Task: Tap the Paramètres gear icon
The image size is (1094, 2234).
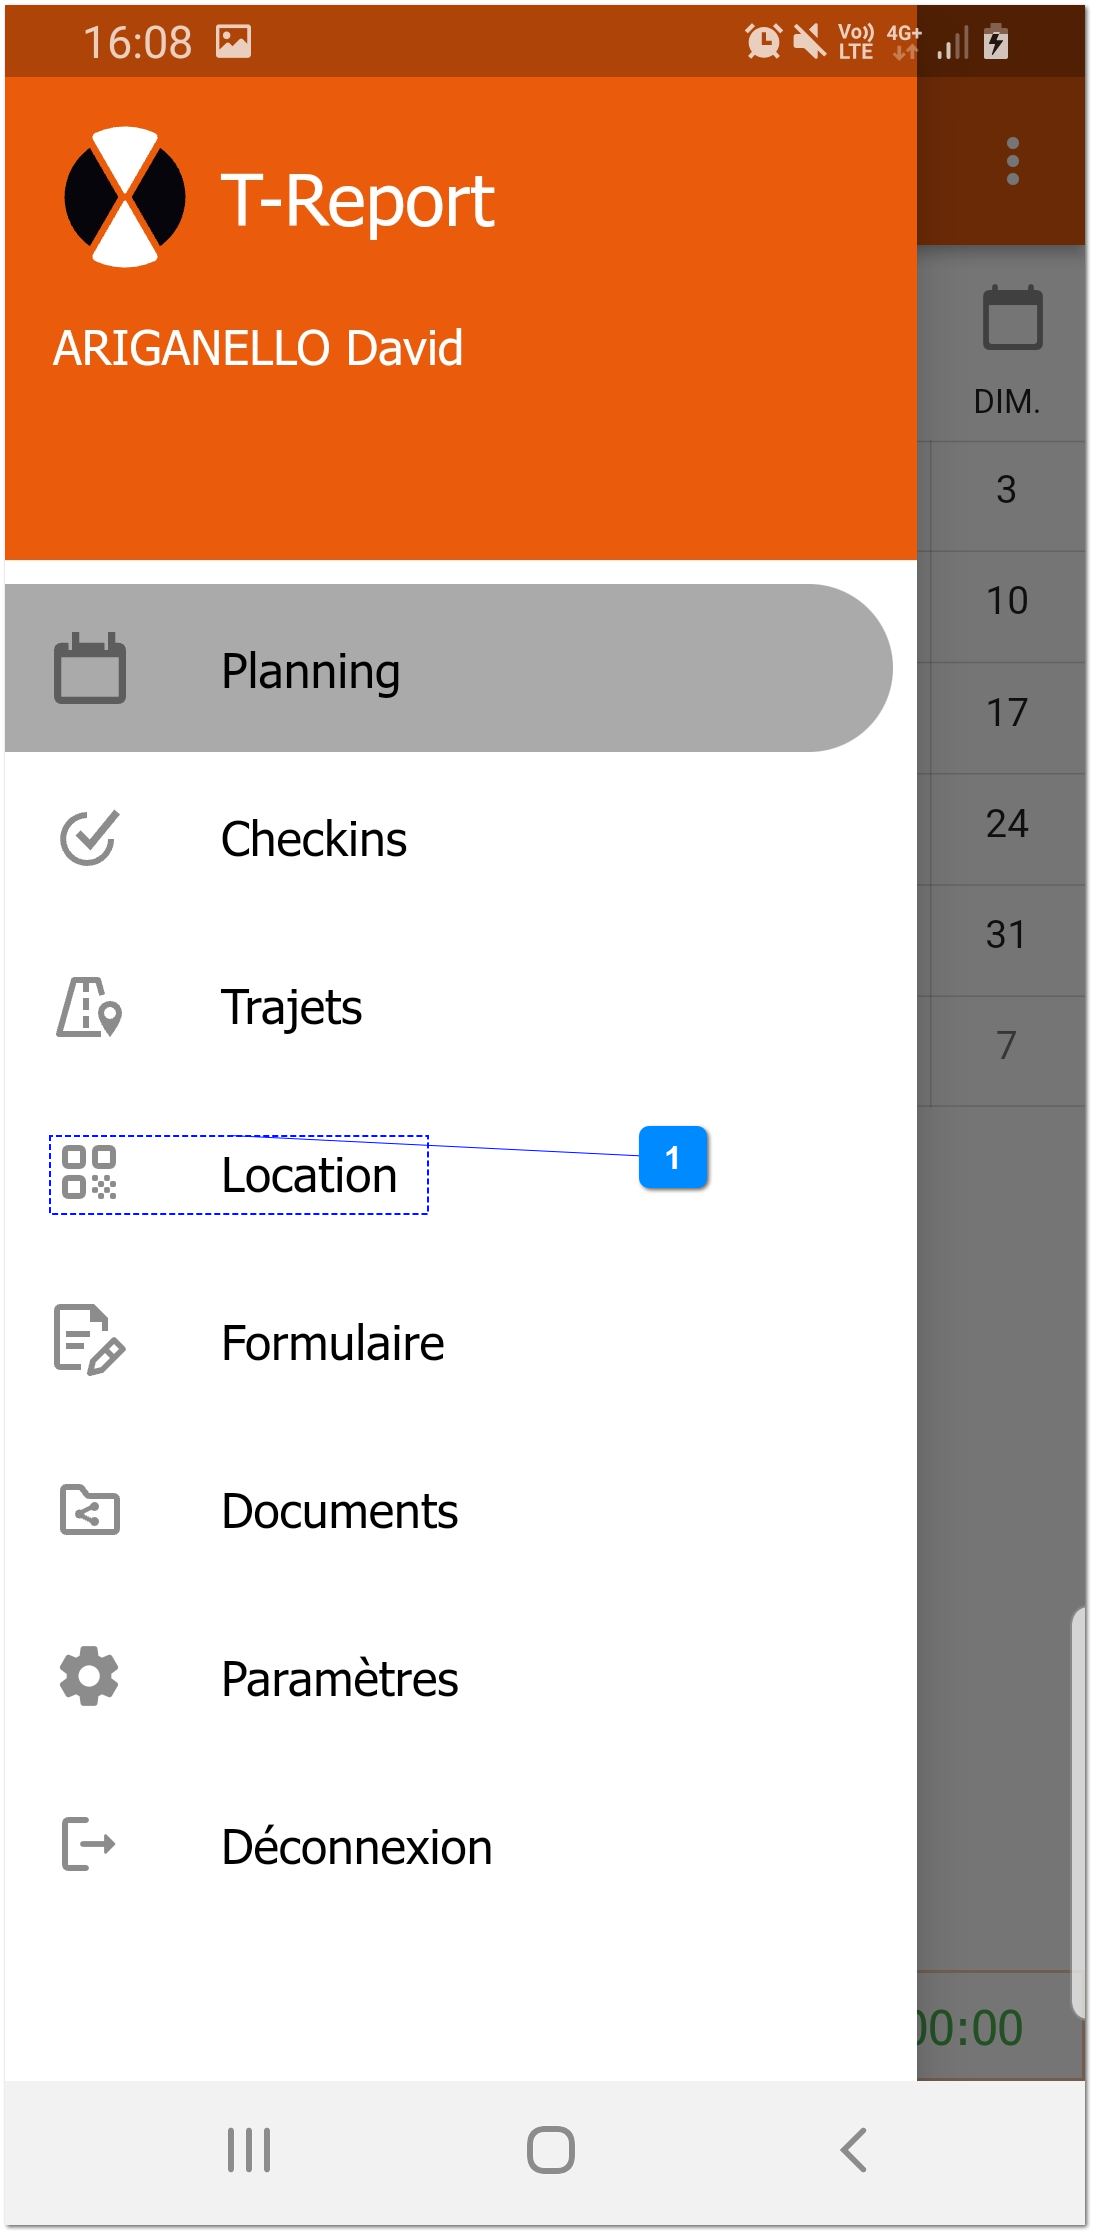Action: [89, 1677]
